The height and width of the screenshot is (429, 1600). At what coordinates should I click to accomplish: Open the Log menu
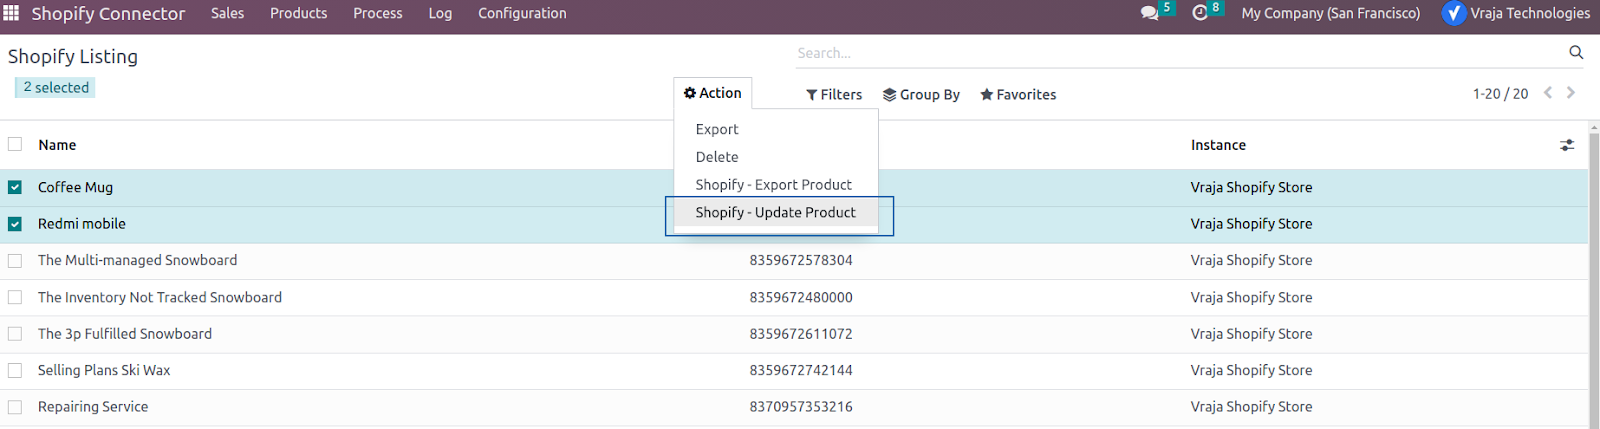[440, 13]
